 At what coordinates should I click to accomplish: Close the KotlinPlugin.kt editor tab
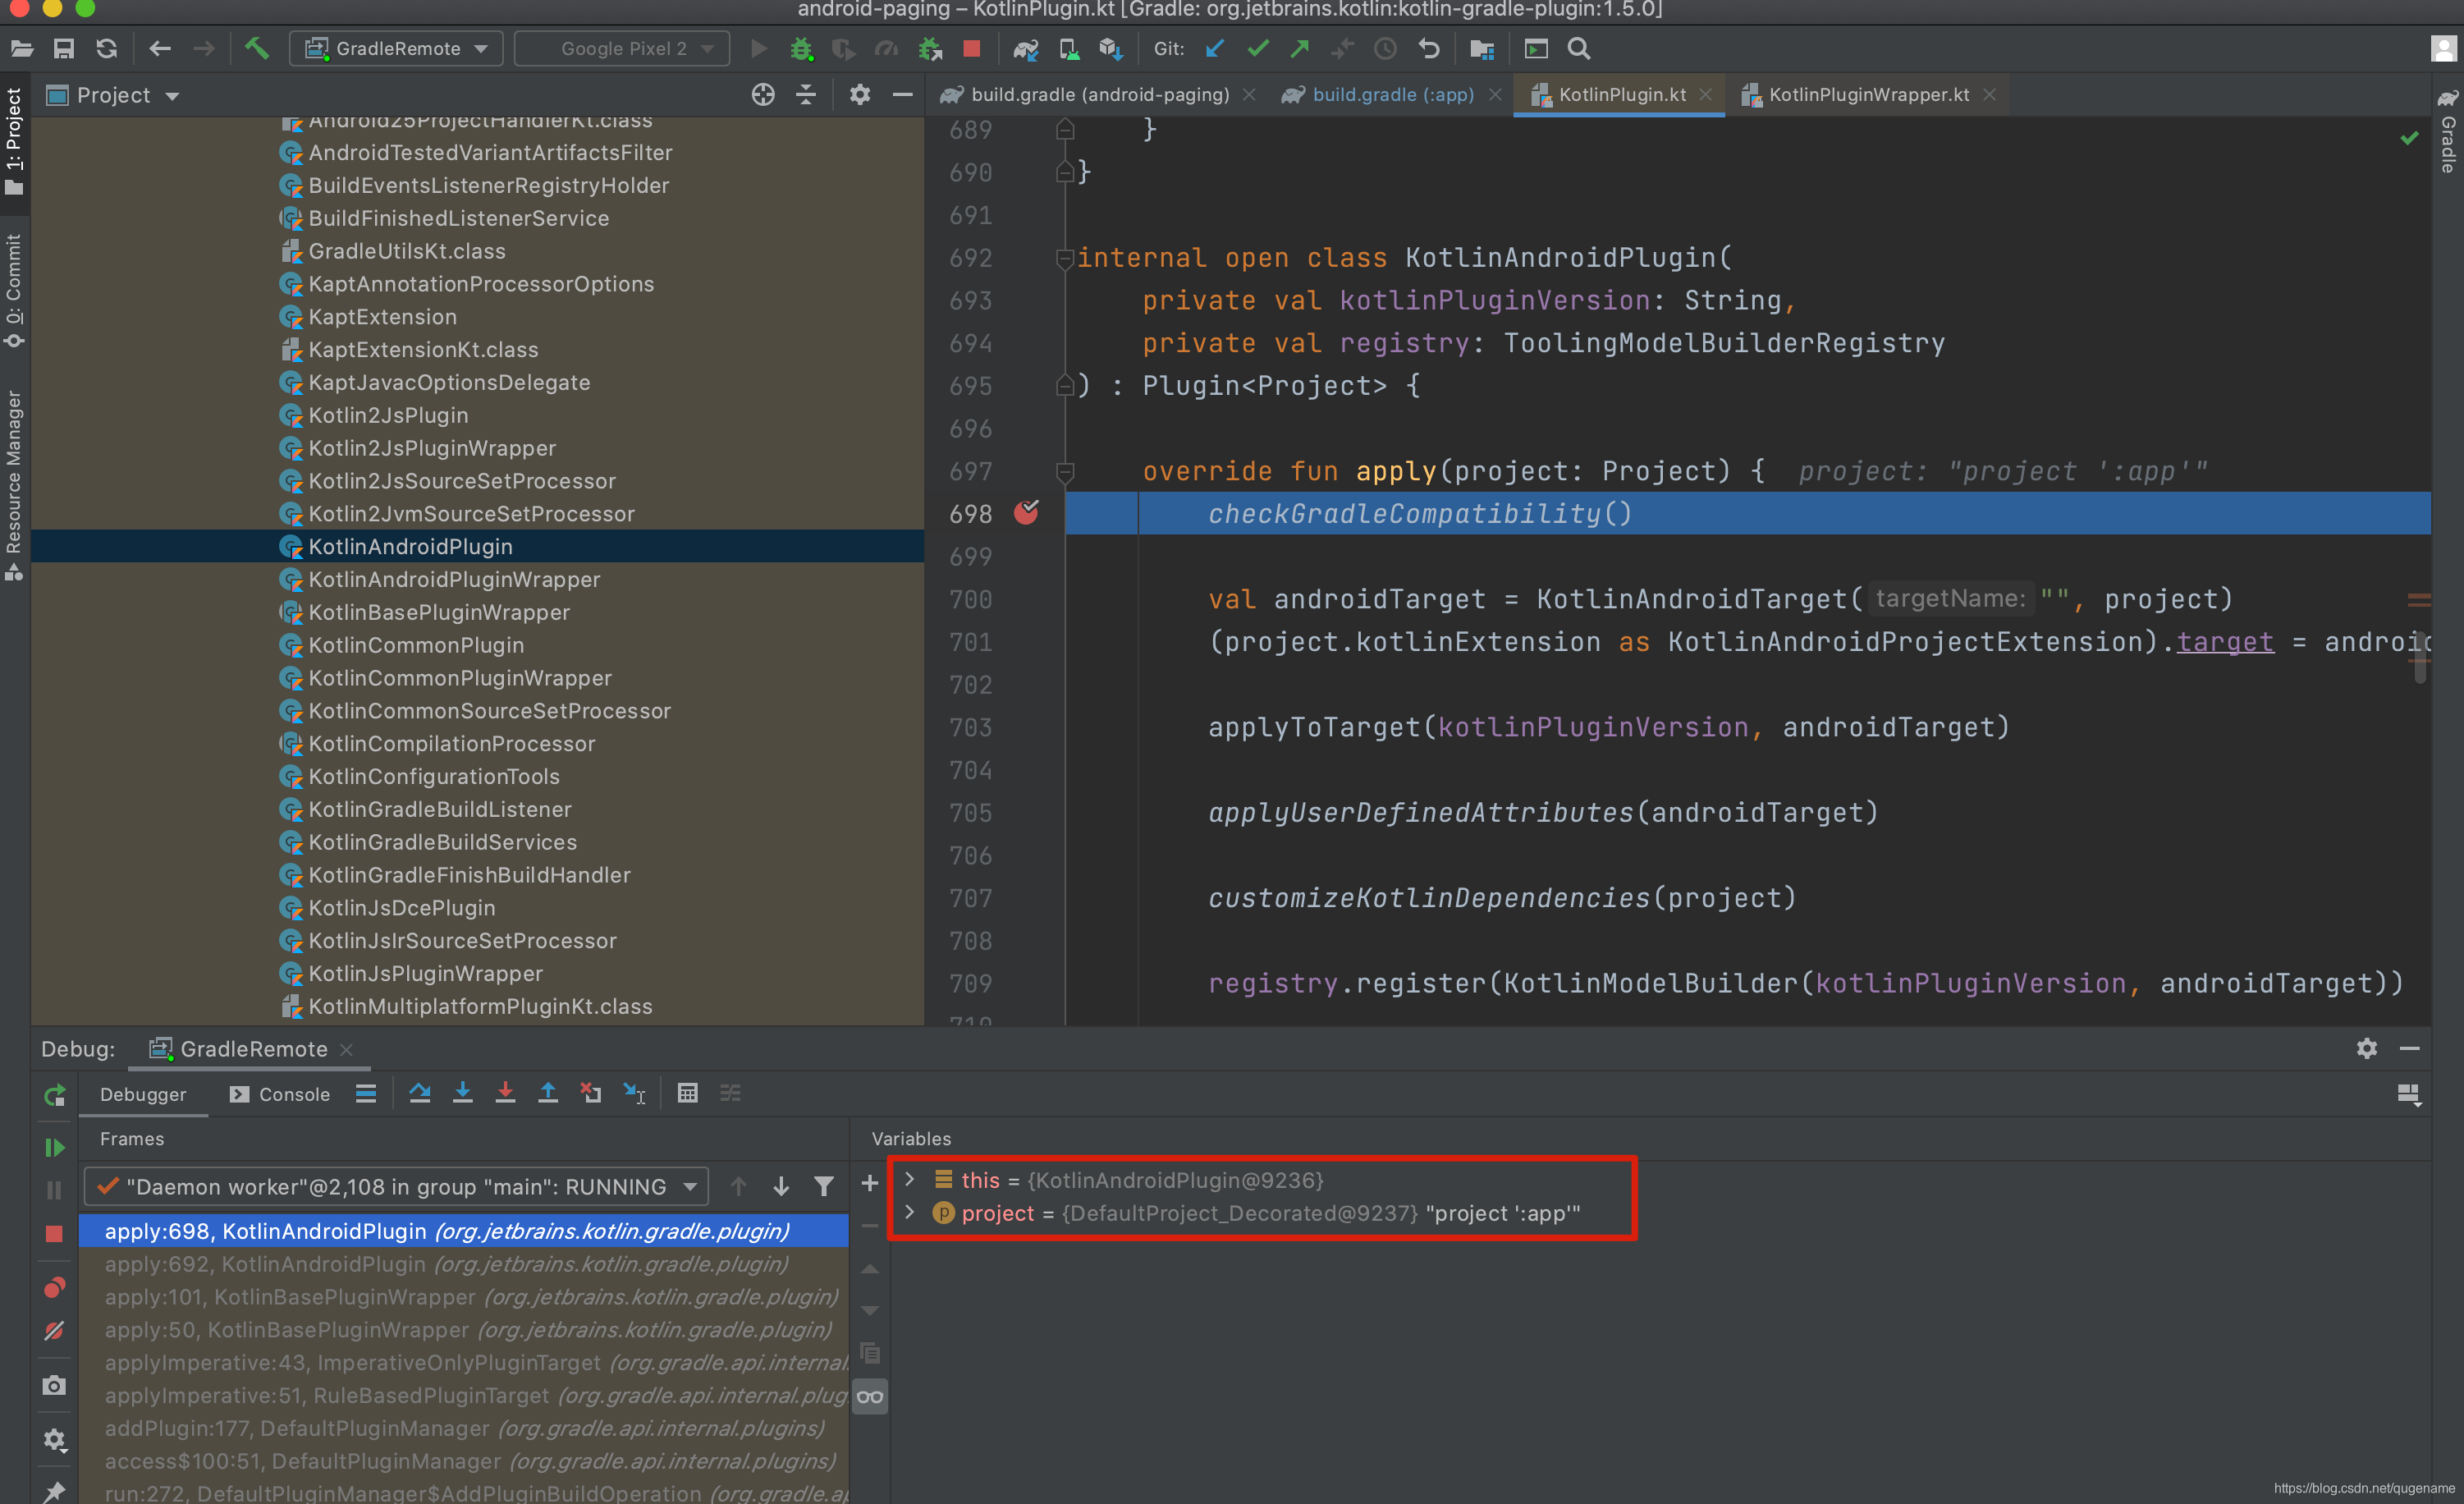(x=1706, y=95)
